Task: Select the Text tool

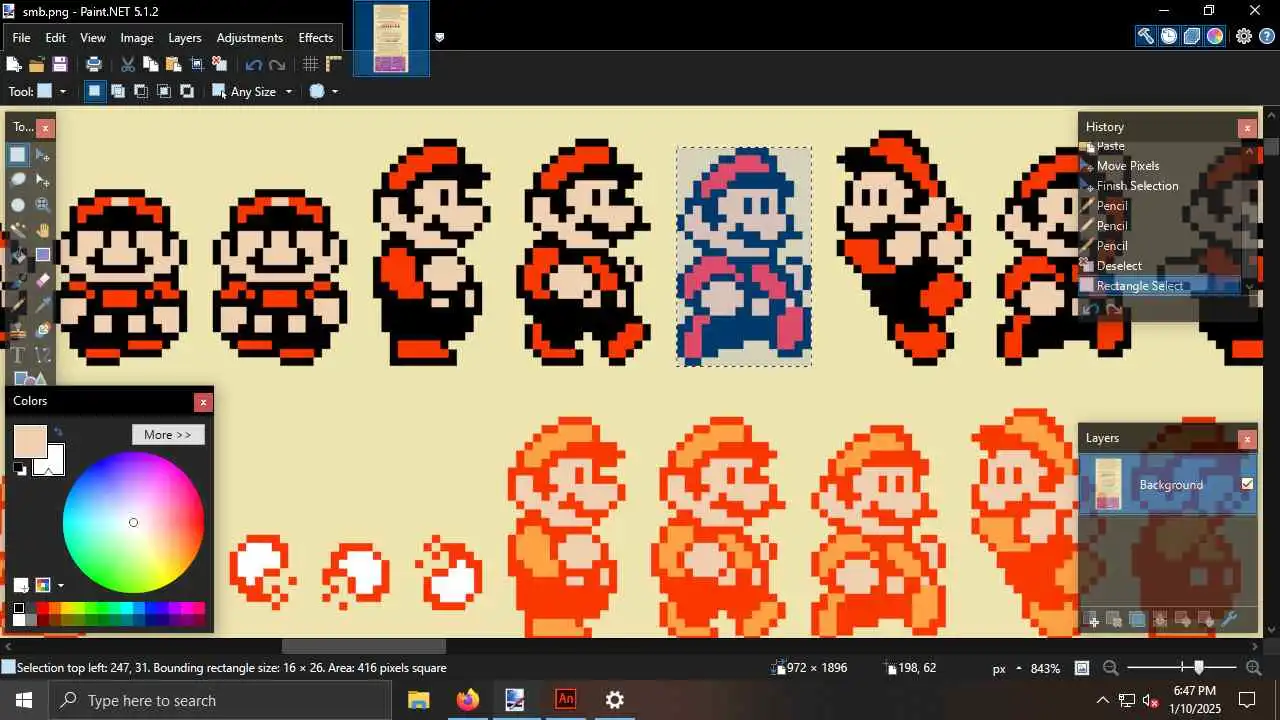Action: pos(18,355)
